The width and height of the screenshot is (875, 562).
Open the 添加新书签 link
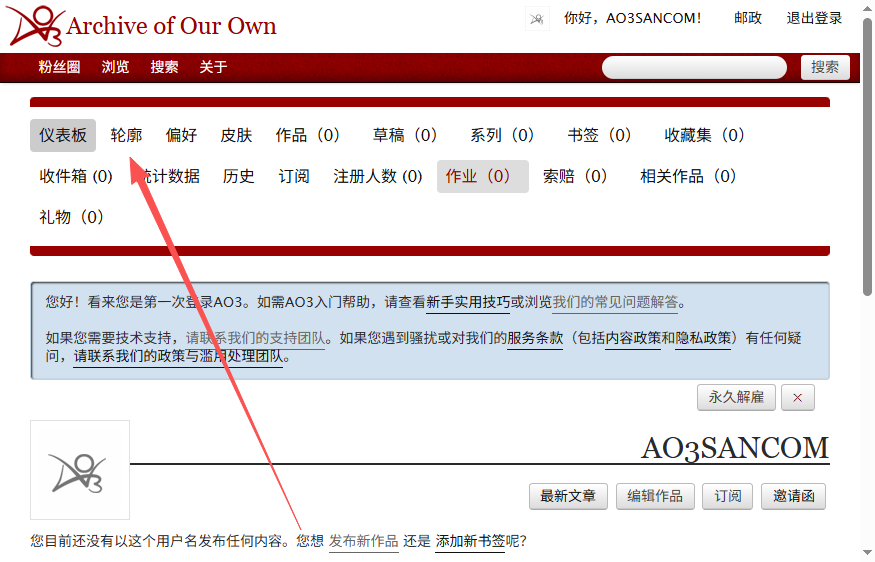click(x=470, y=541)
